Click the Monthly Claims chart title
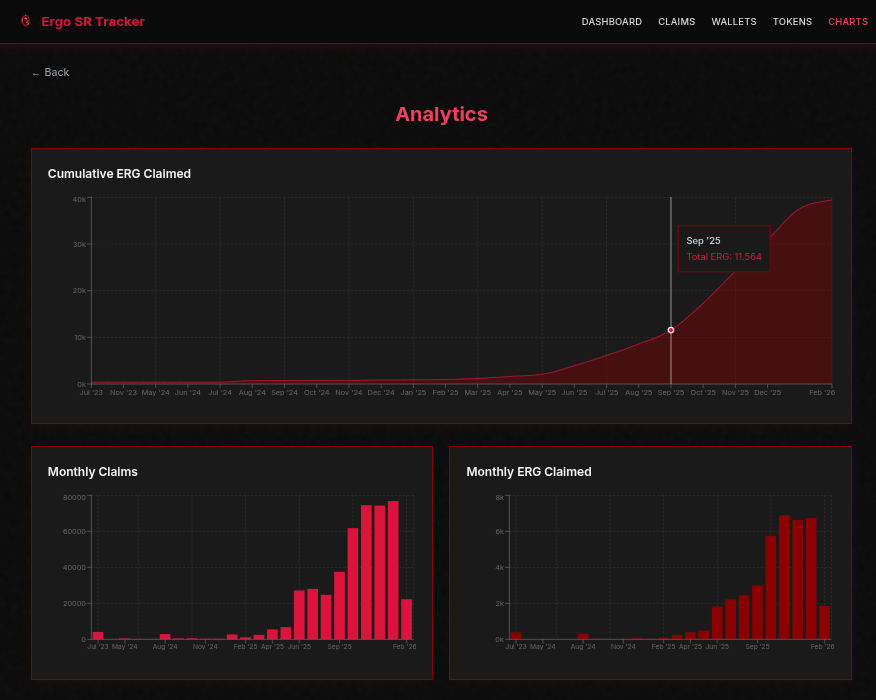This screenshot has width=876, height=700. tap(93, 472)
